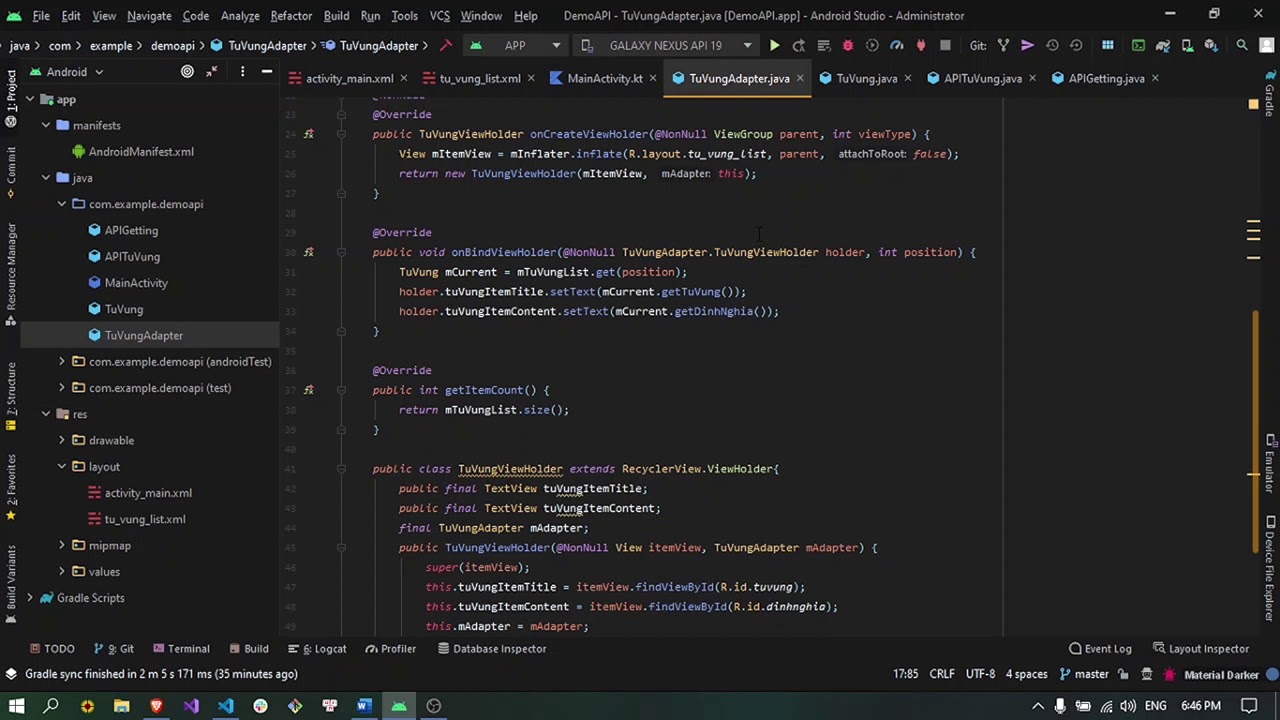The image size is (1280, 720).
Task: Click the Stop square button in the toolbar
Action: pos(945,45)
